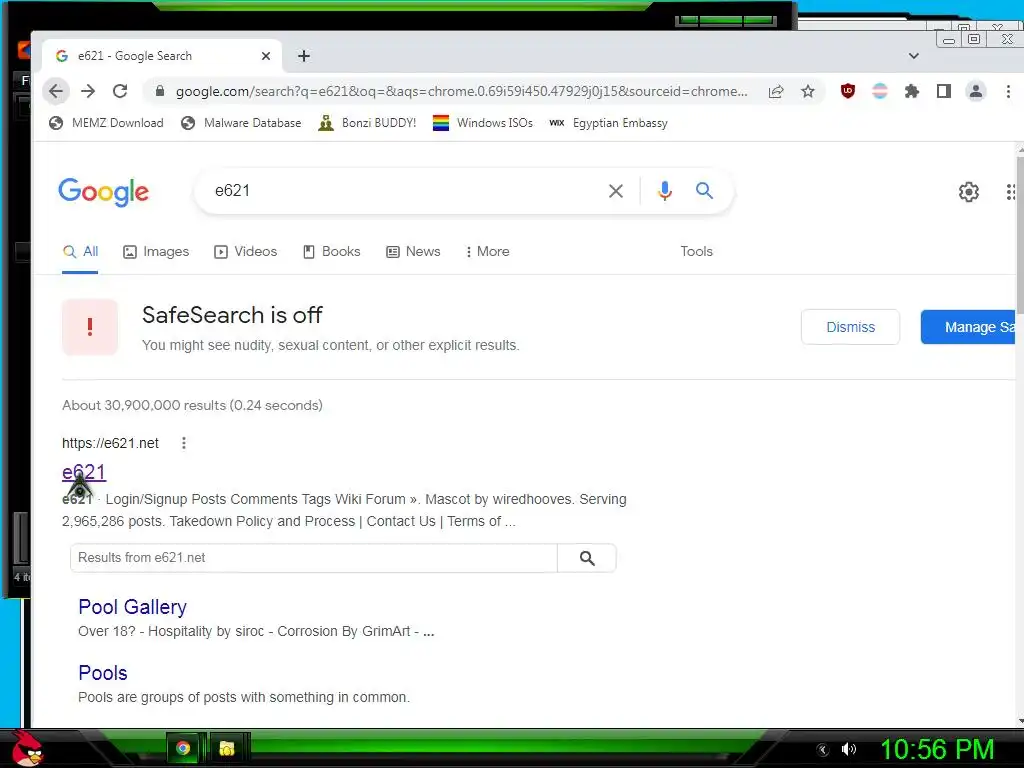Close the e621 Google Search tab
Viewport: 1024px width, 768px height.
coord(266,56)
